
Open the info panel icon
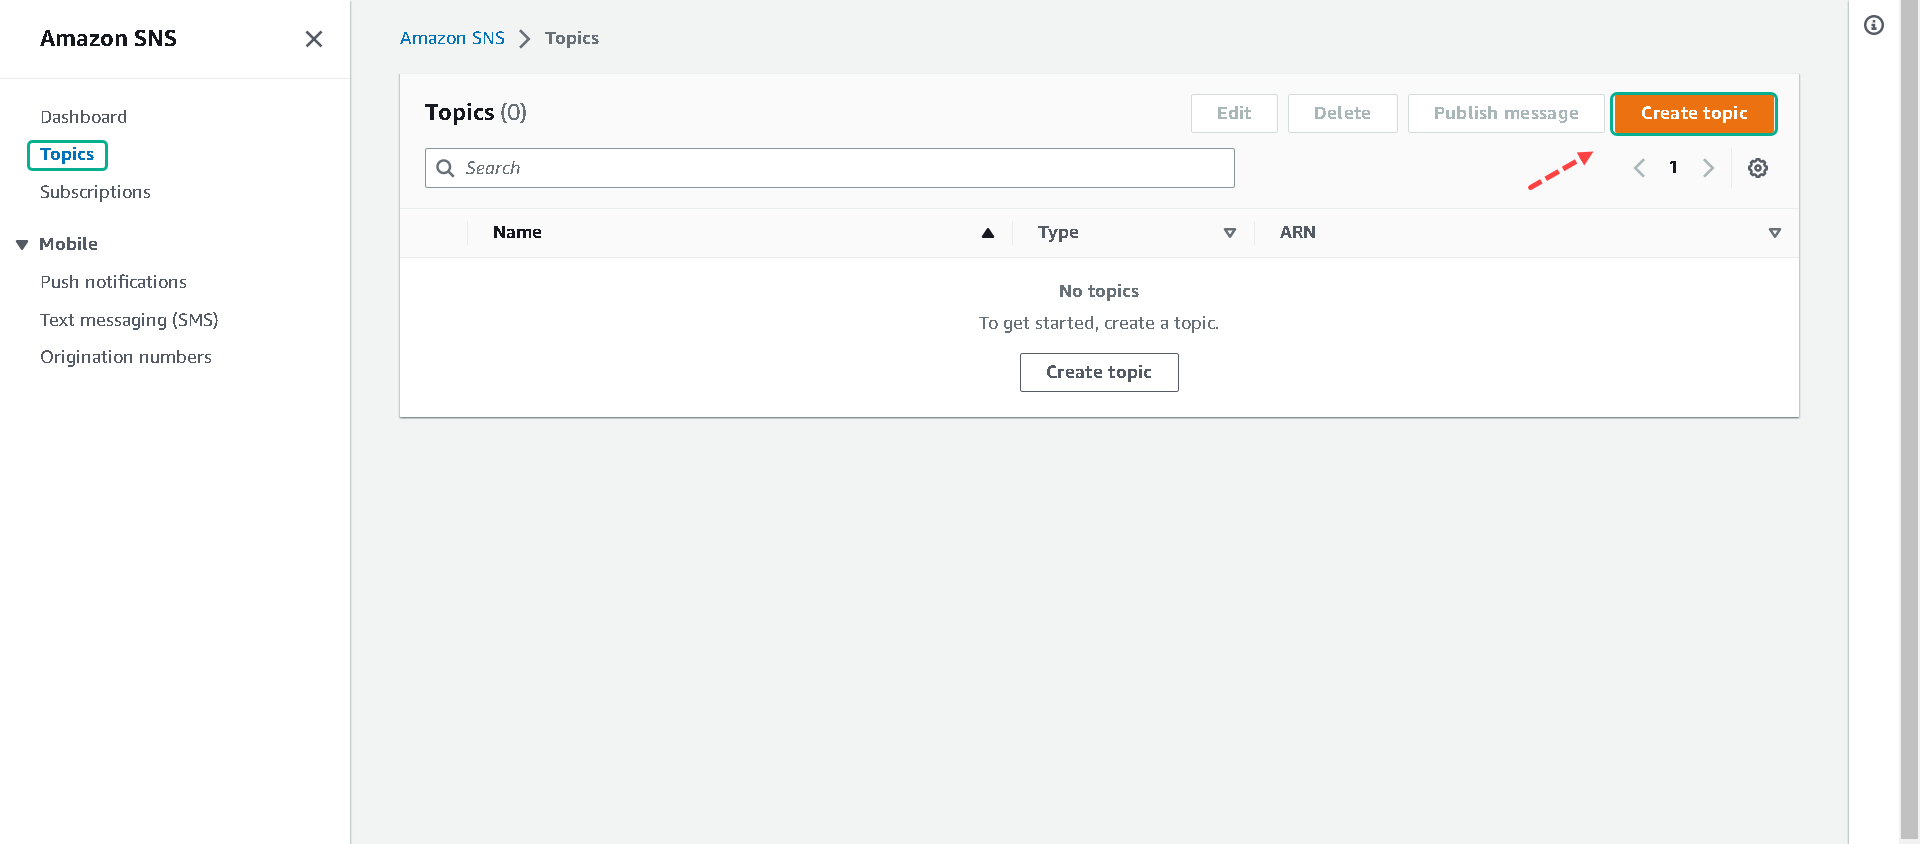[1873, 26]
